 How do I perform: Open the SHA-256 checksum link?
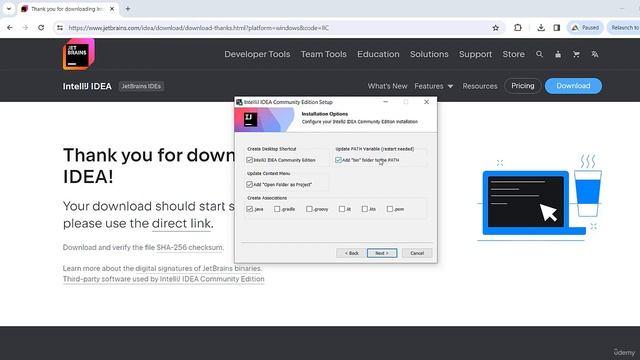pos(190,247)
